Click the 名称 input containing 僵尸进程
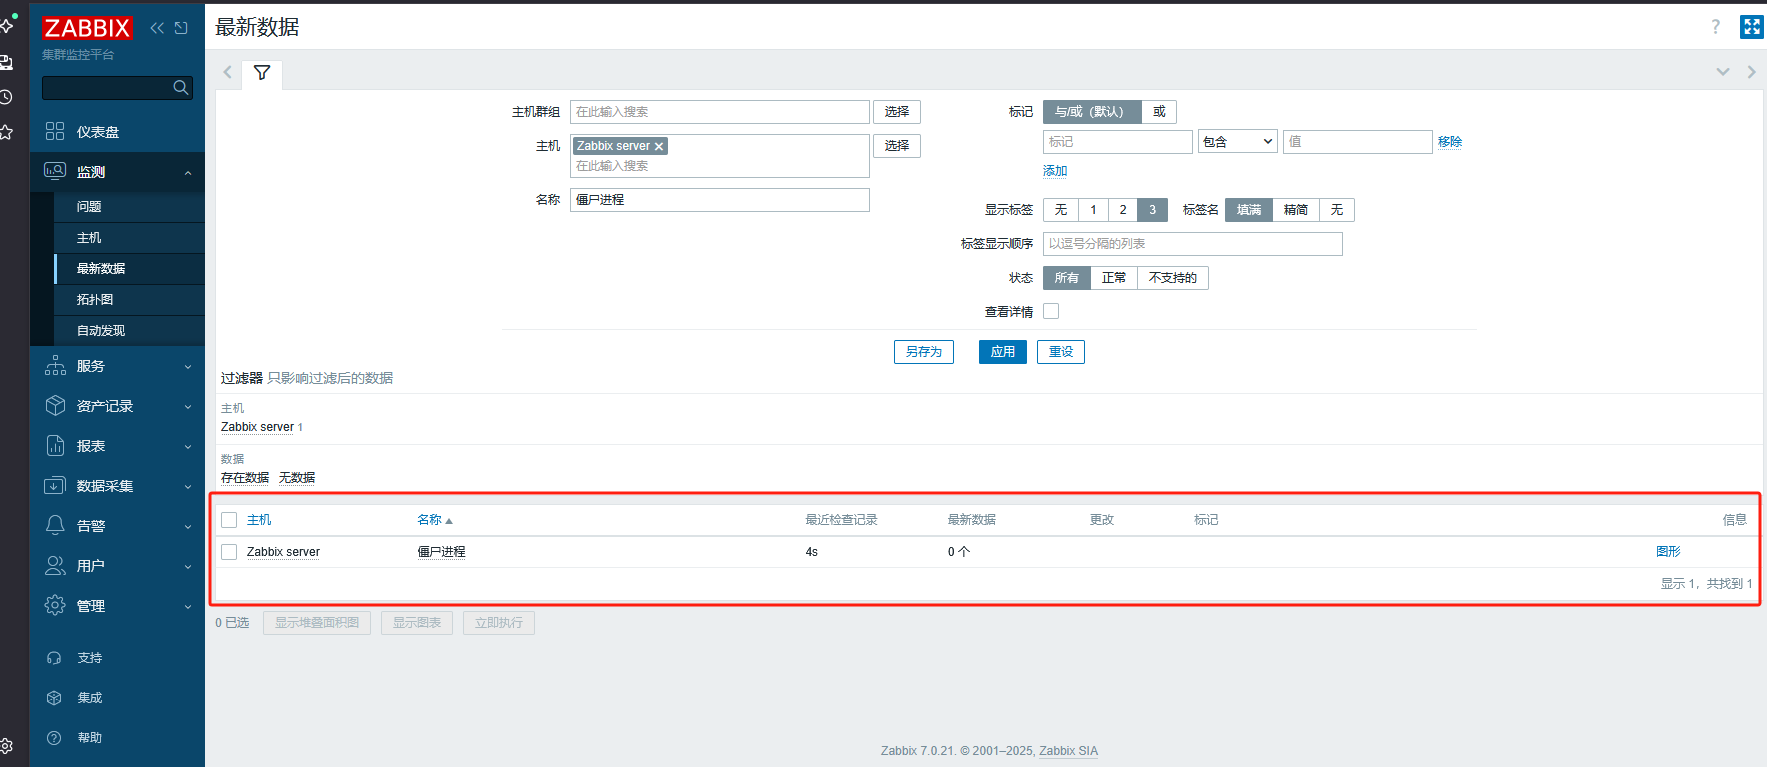 (720, 200)
